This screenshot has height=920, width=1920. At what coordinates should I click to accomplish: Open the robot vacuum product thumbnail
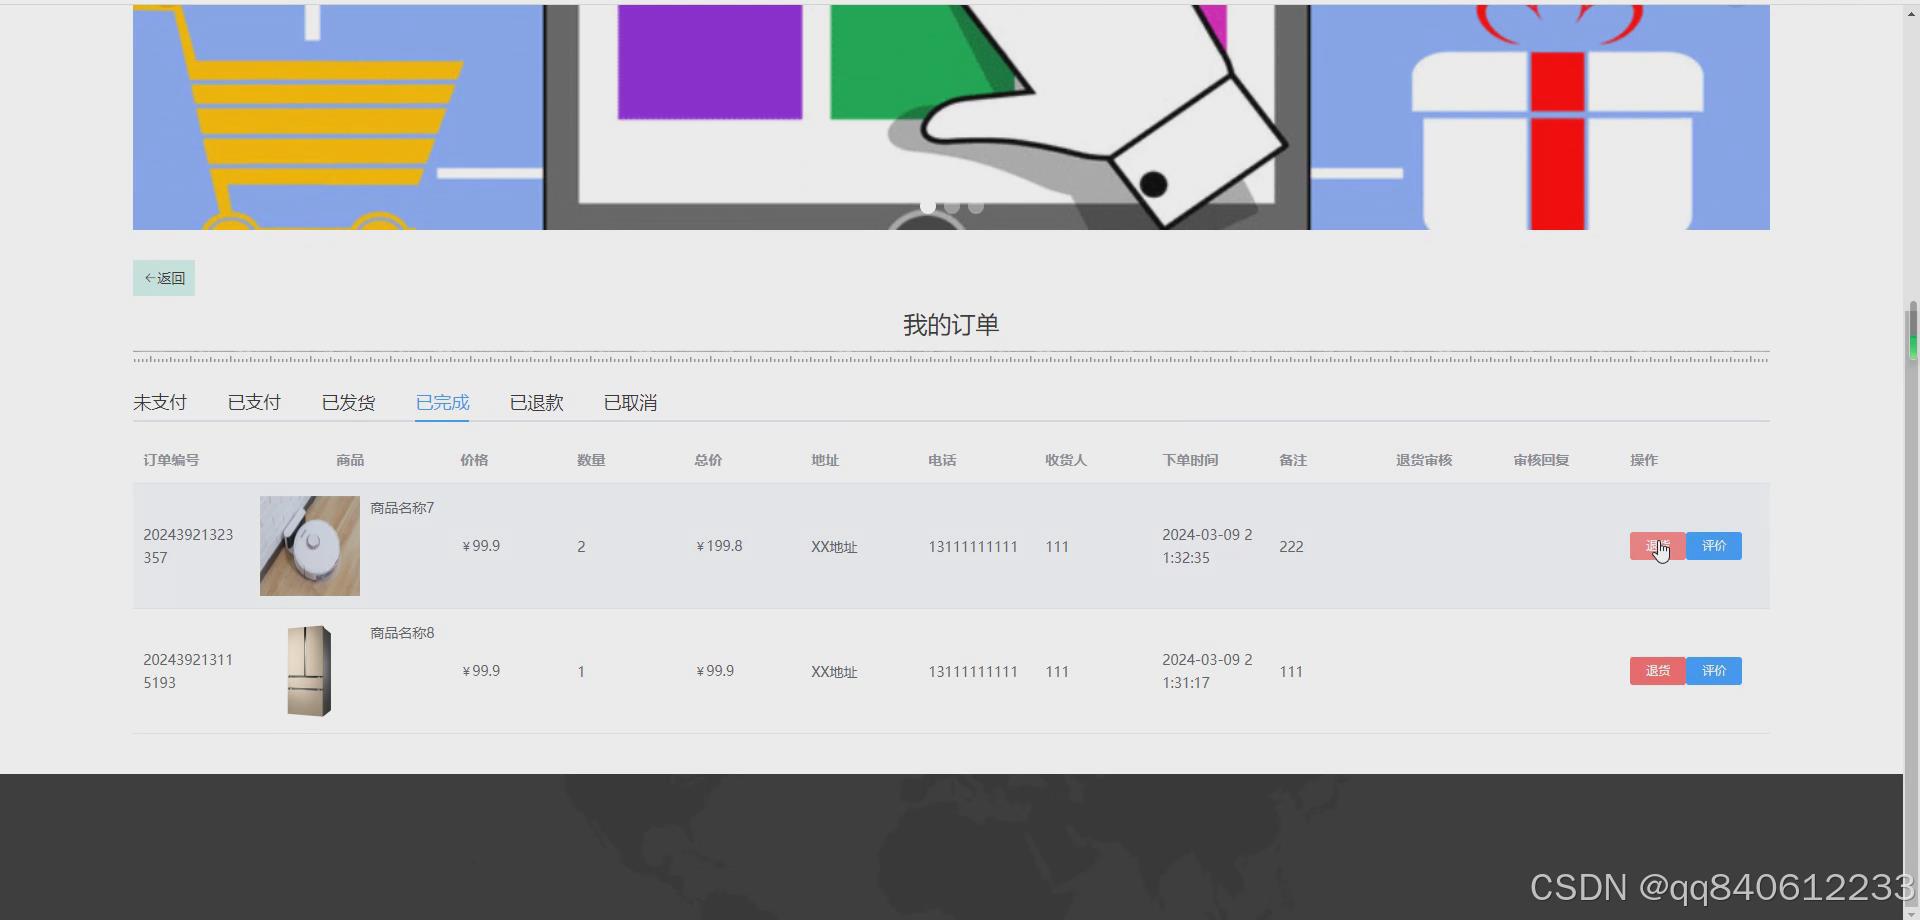pyautogui.click(x=310, y=546)
